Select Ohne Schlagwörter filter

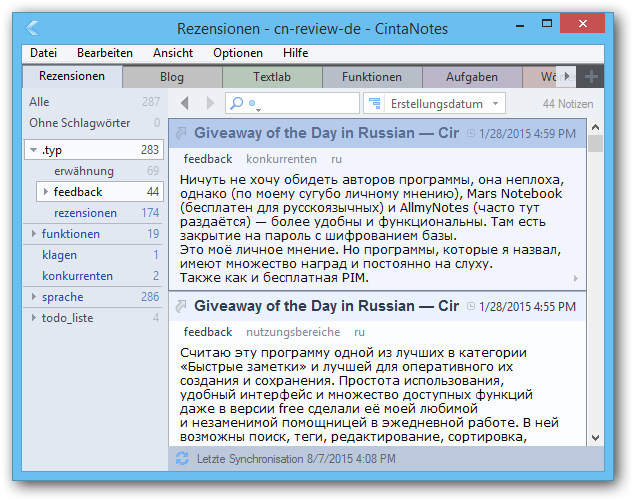click(x=94, y=123)
